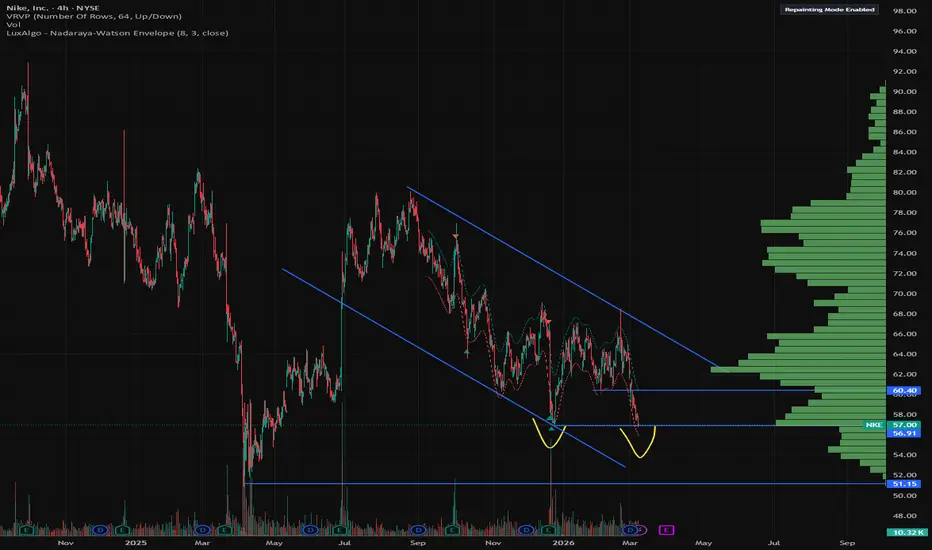932x550 pixels.
Task: Click the blue 51.15 price label
Action: tap(904, 484)
